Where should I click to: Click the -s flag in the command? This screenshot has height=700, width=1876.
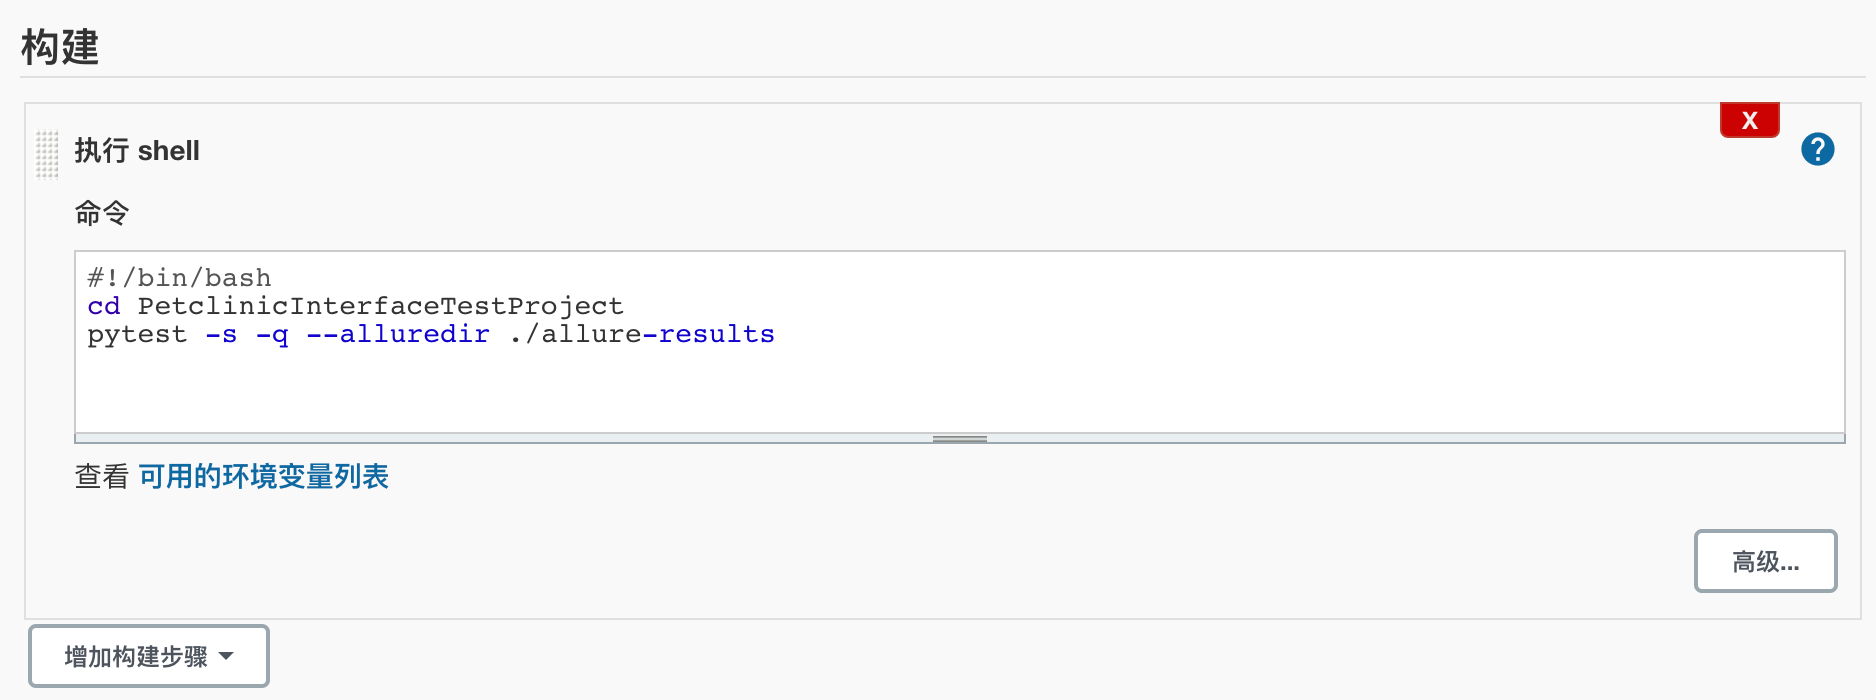click(221, 334)
